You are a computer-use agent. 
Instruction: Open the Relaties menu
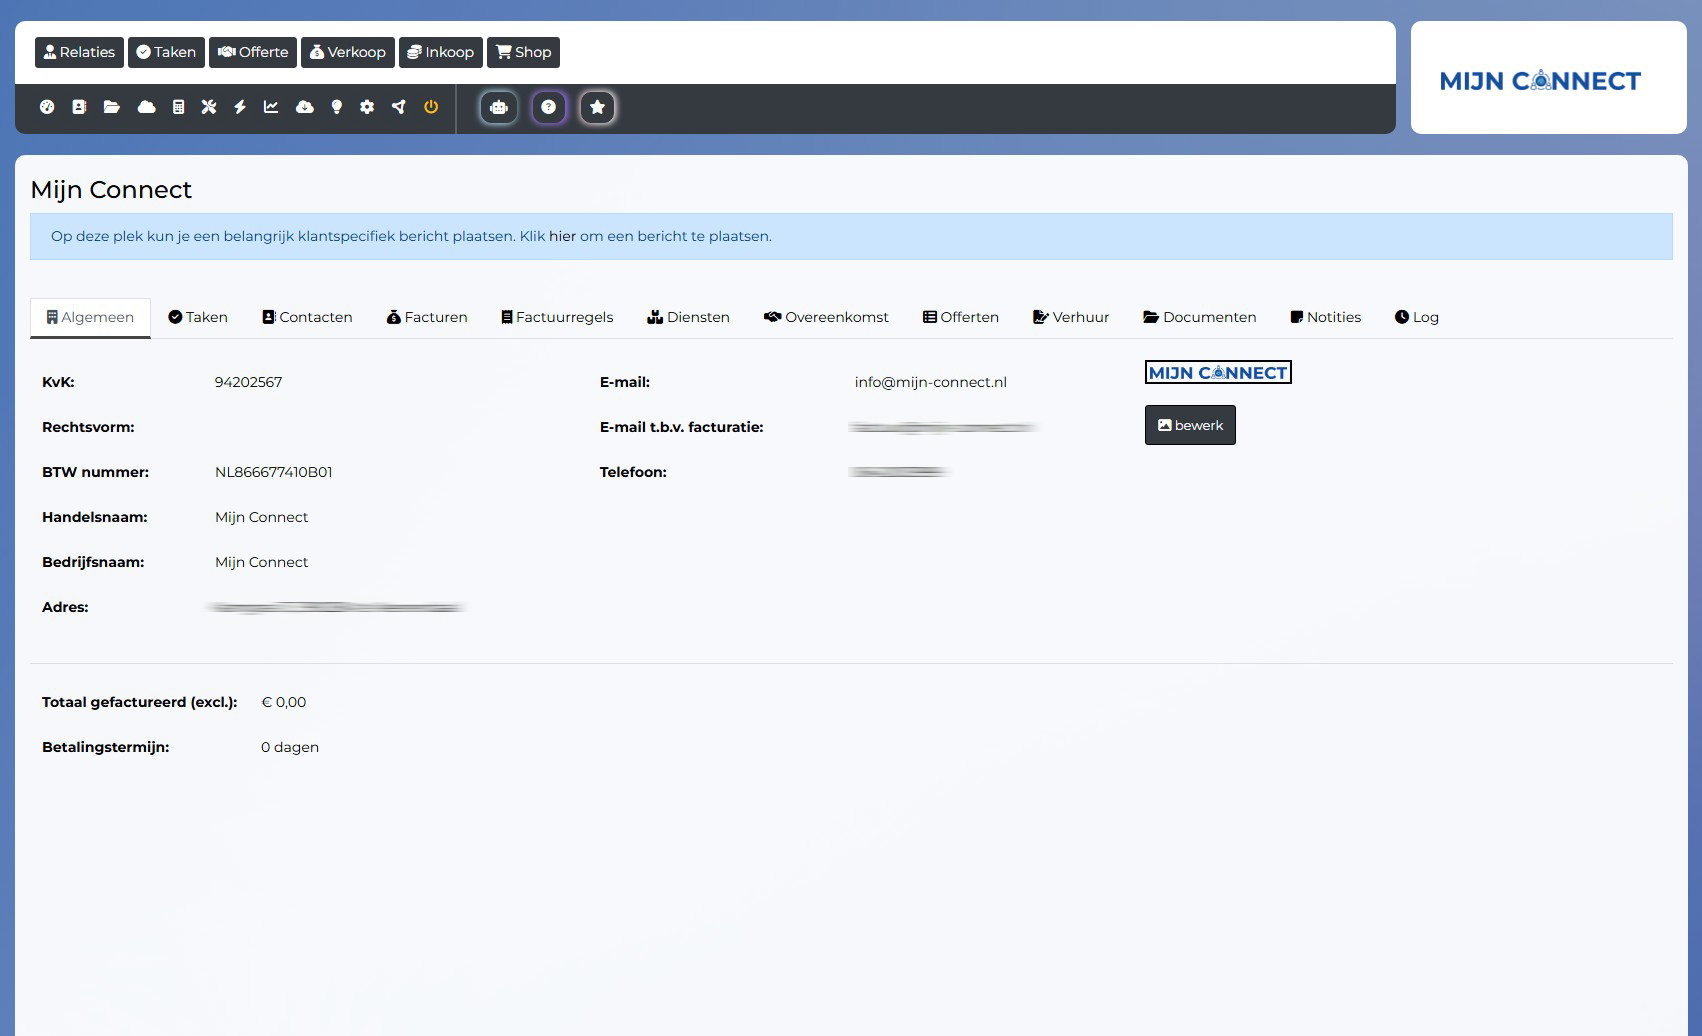pos(79,52)
